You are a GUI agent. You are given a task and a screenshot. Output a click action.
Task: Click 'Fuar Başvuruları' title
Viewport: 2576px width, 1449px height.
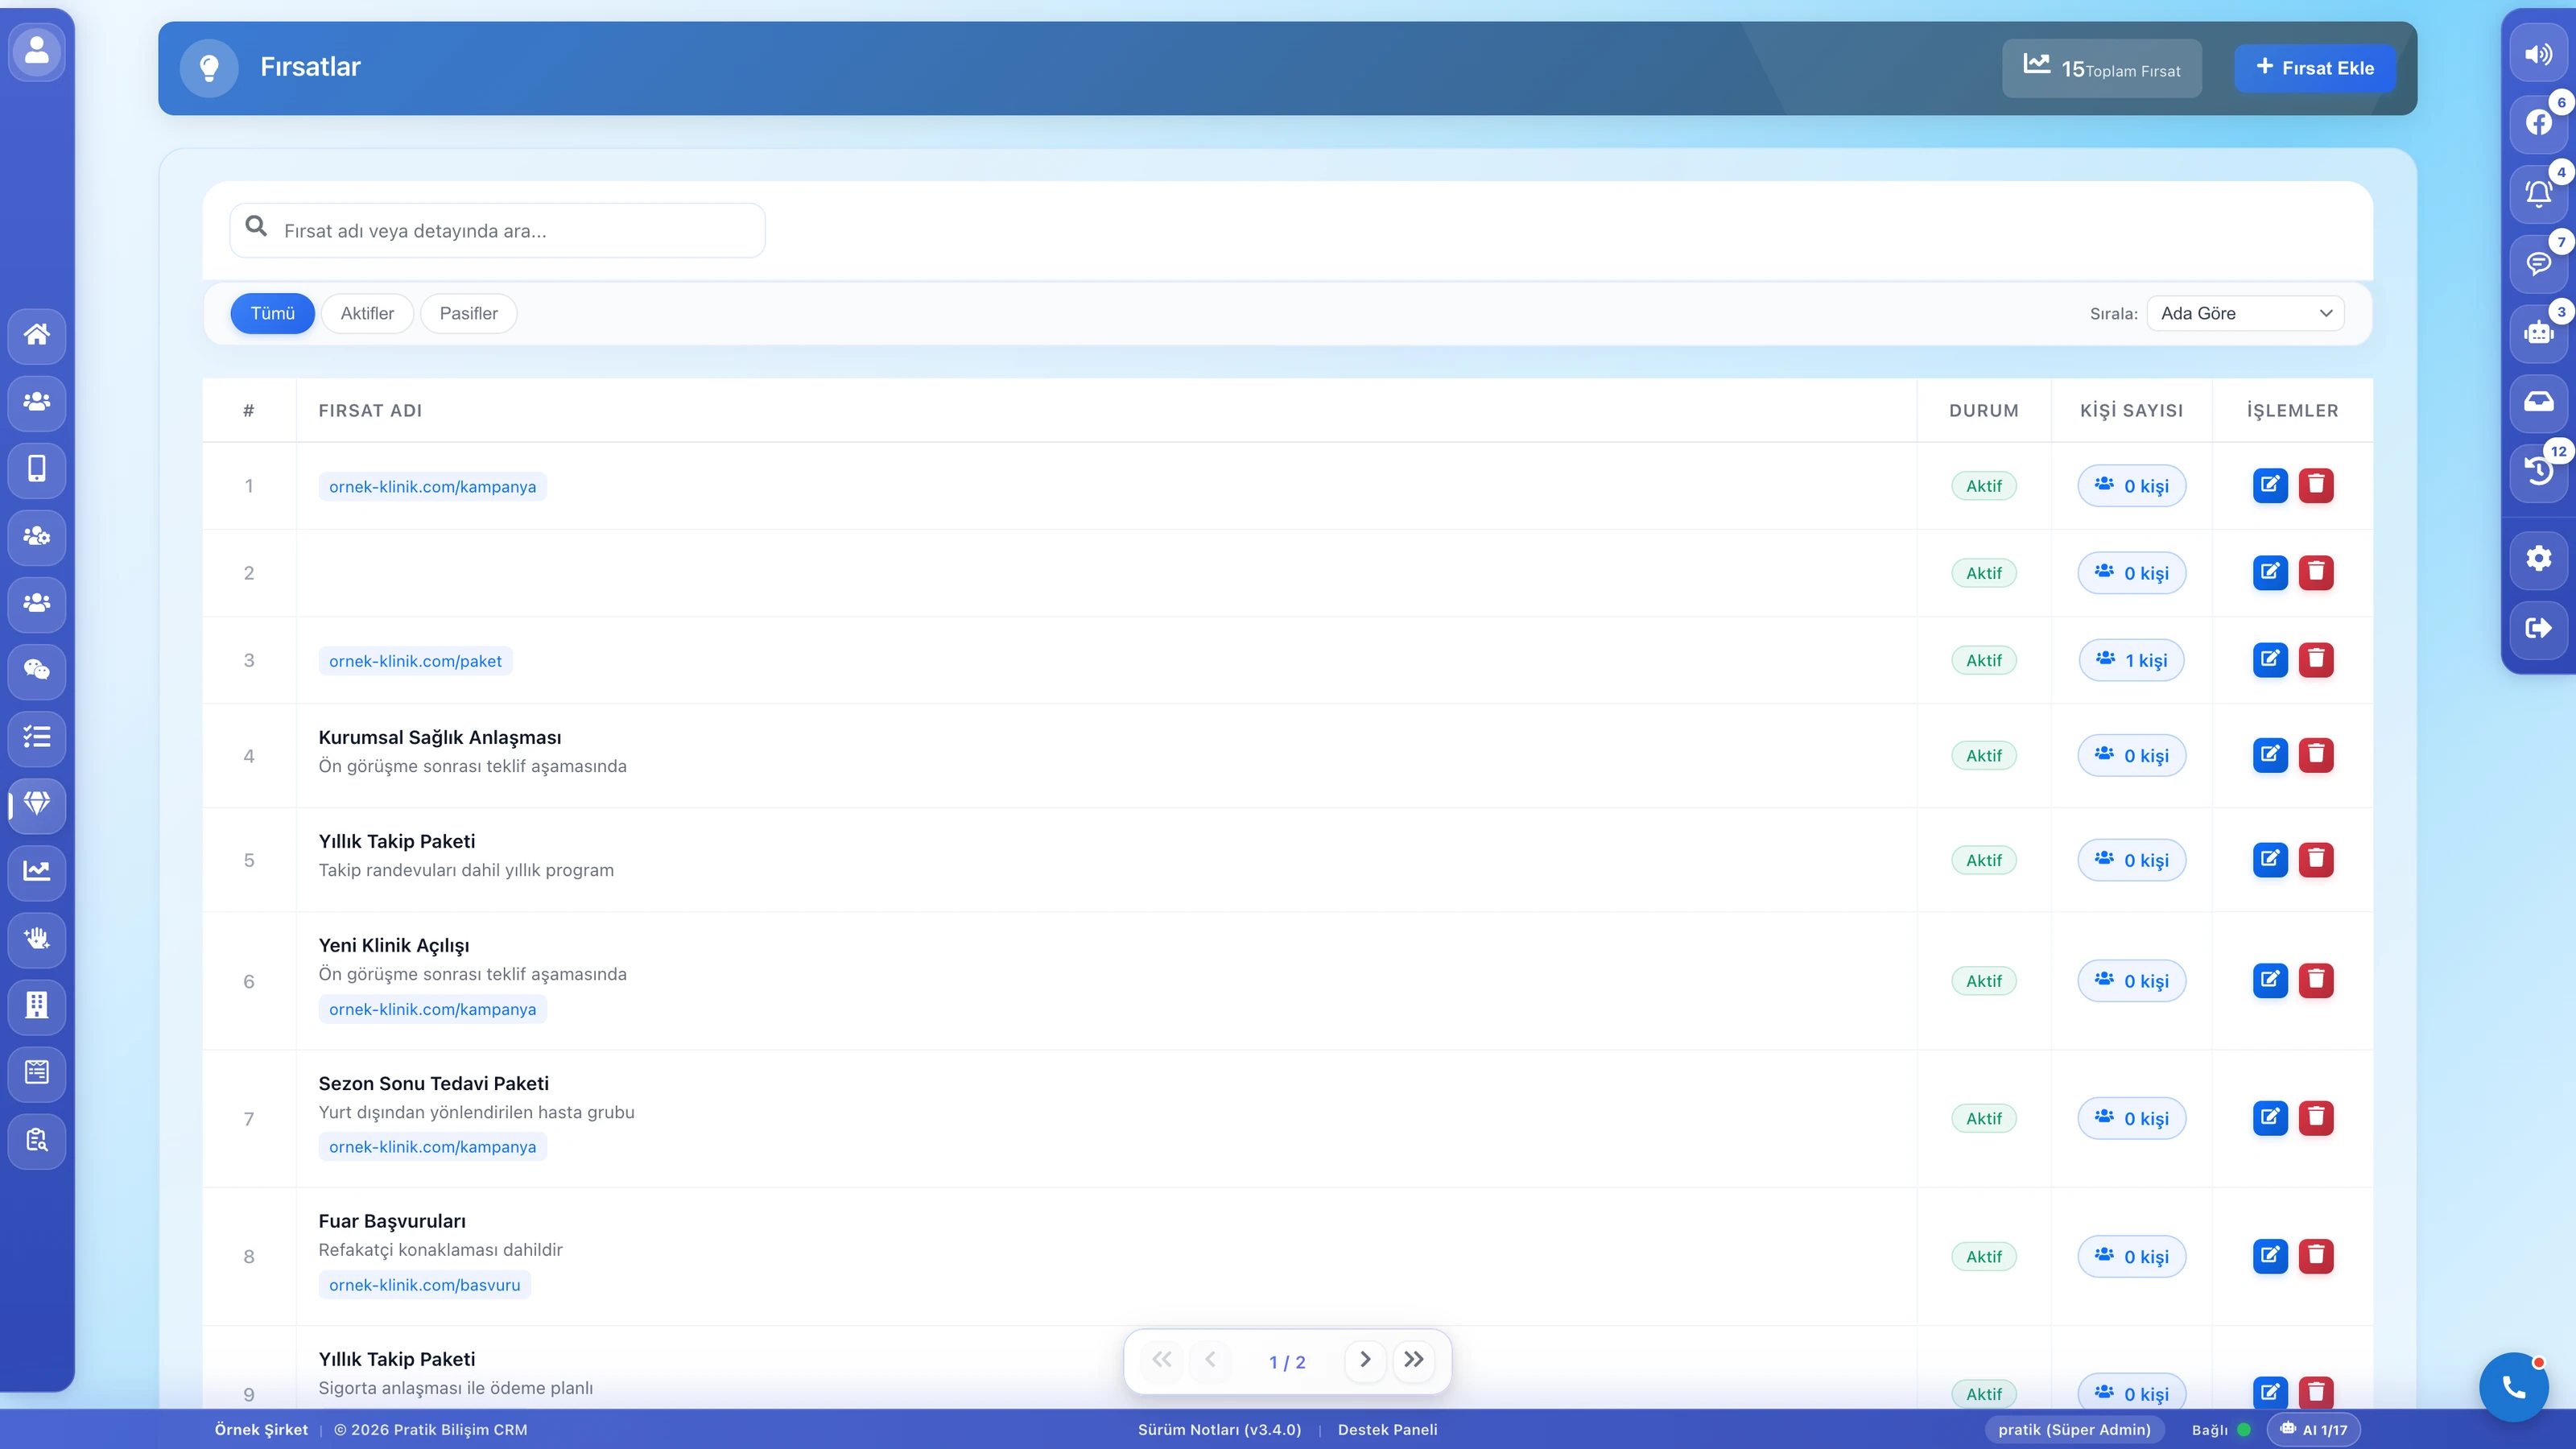point(392,1221)
